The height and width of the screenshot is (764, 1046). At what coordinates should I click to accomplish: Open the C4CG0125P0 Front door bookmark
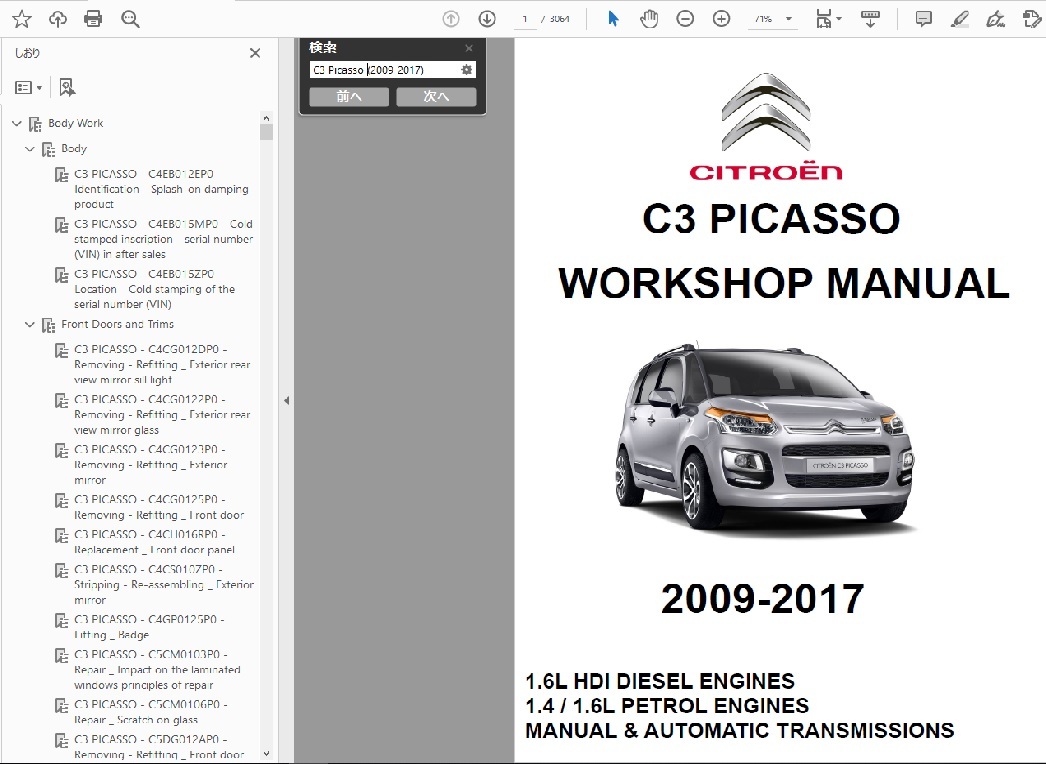[x=159, y=507]
